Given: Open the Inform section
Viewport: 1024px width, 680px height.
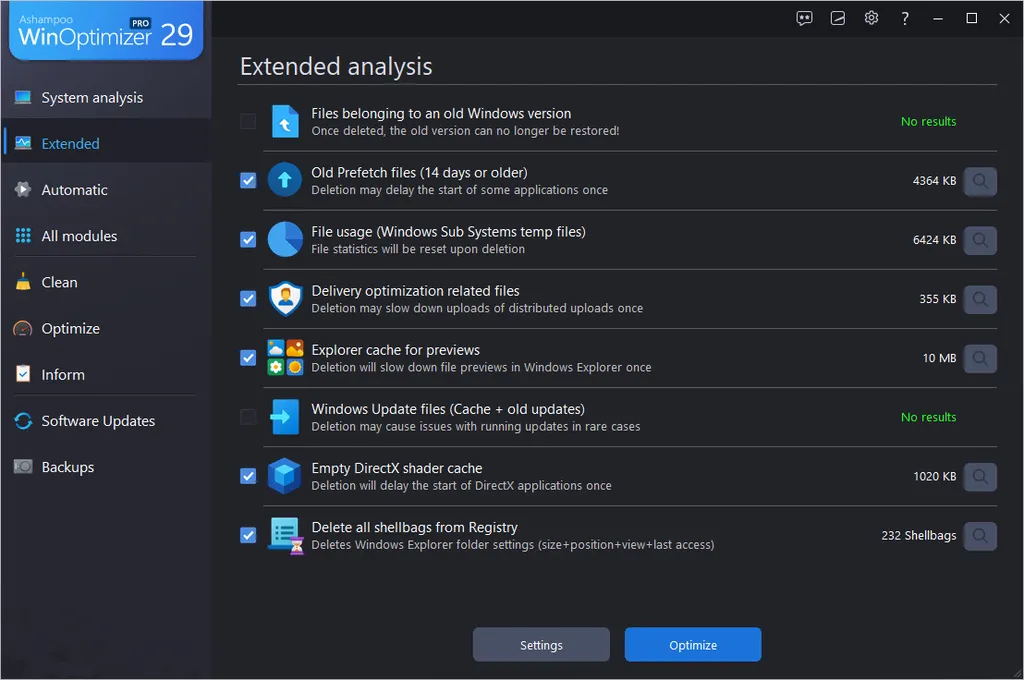Looking at the screenshot, I should (106, 374).
